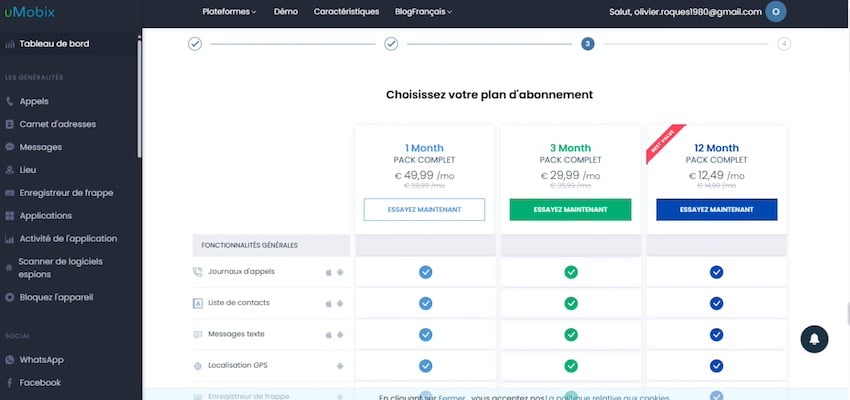Image resolution: width=850 pixels, height=400 pixels.
Task: Open the Démo page
Action: [286, 11]
